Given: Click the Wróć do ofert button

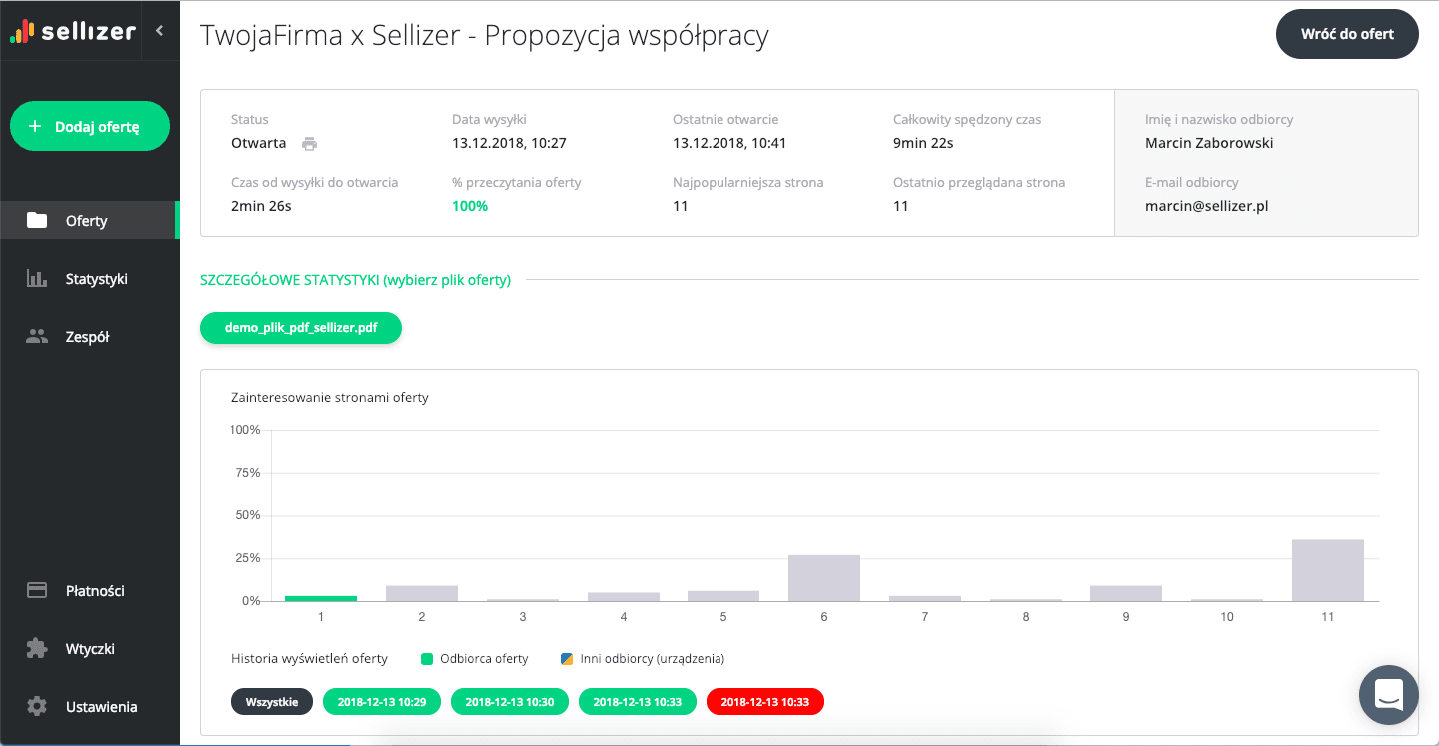Looking at the screenshot, I should tap(1346, 33).
